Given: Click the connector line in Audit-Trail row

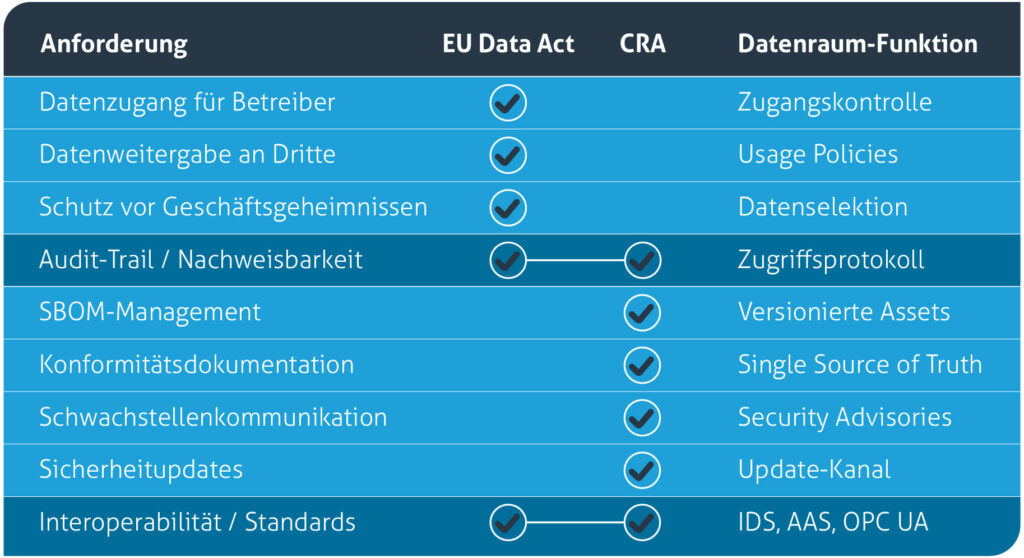Looking at the screenshot, I should 575,260.
